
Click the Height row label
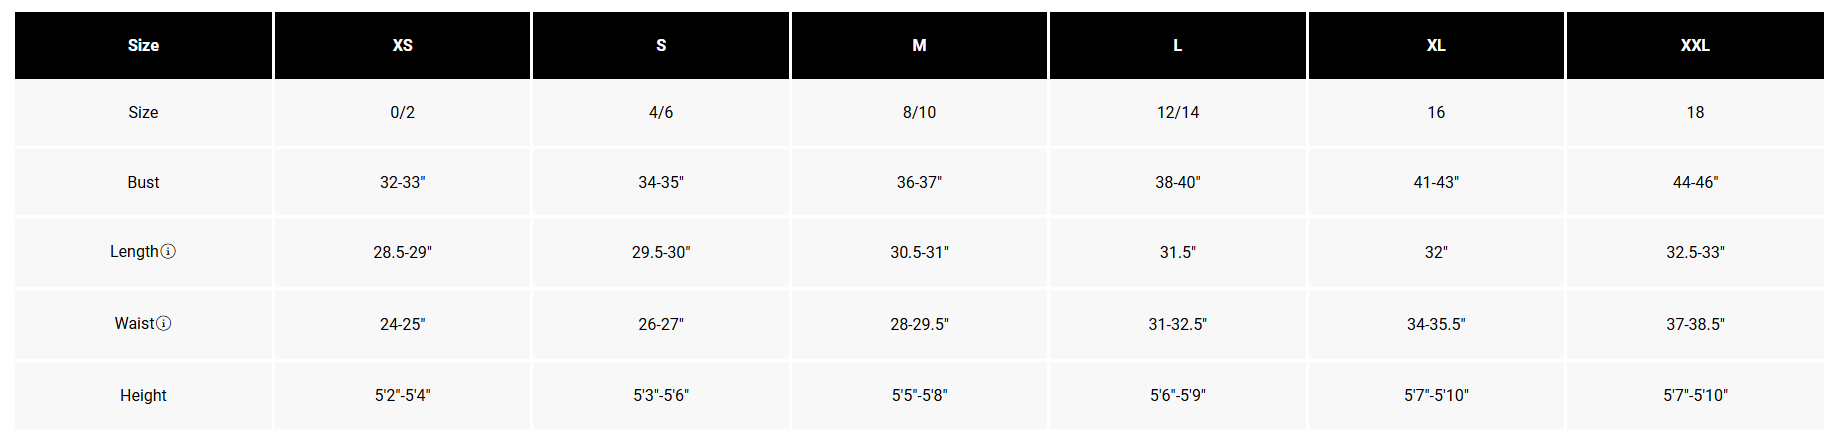(x=143, y=395)
